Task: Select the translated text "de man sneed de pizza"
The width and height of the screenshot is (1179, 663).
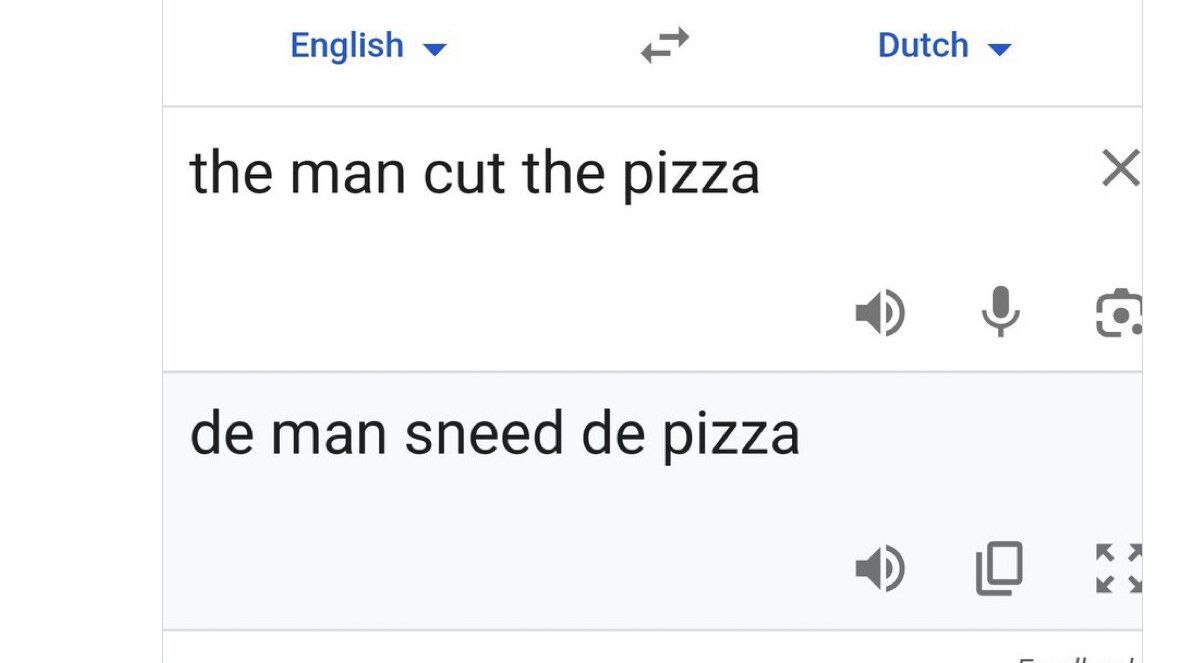Action: coord(495,435)
